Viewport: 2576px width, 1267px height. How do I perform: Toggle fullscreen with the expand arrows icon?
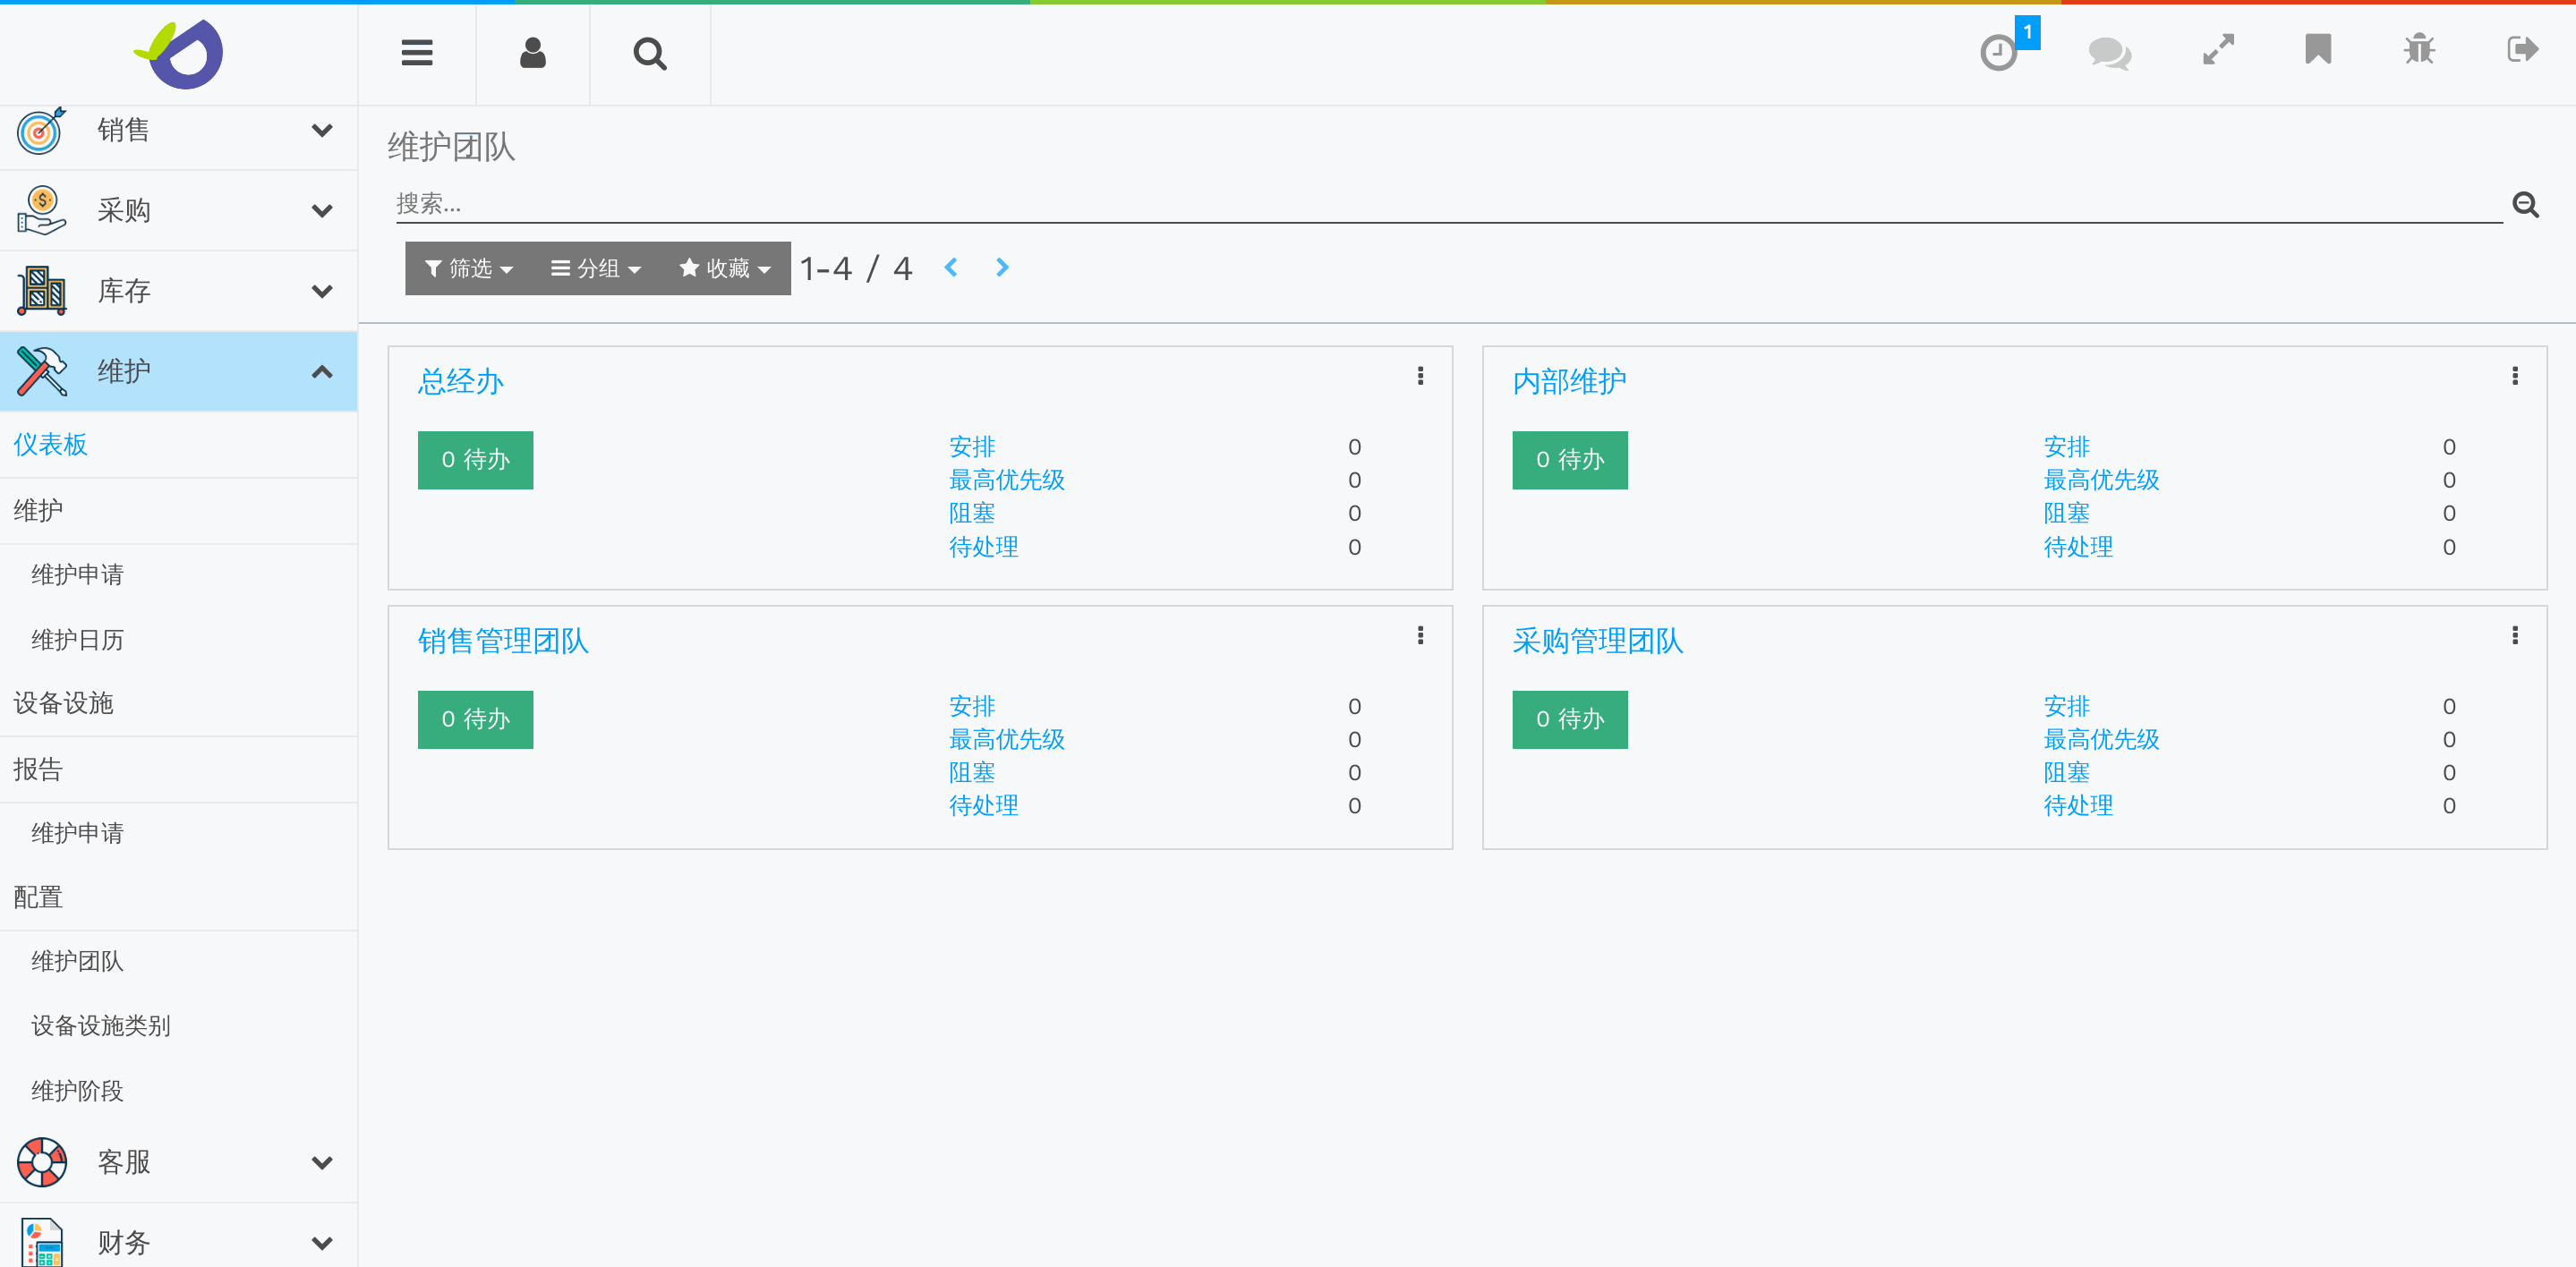(2217, 50)
